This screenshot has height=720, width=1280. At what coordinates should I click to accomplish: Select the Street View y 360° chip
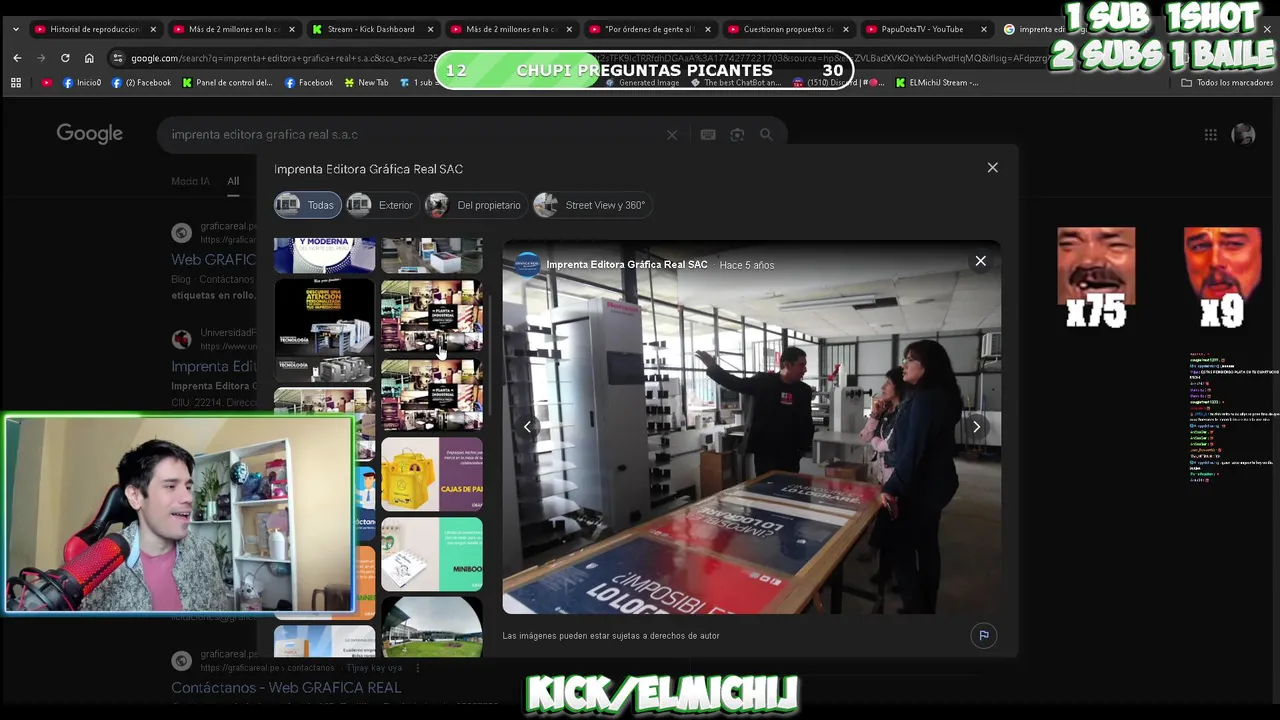[592, 205]
